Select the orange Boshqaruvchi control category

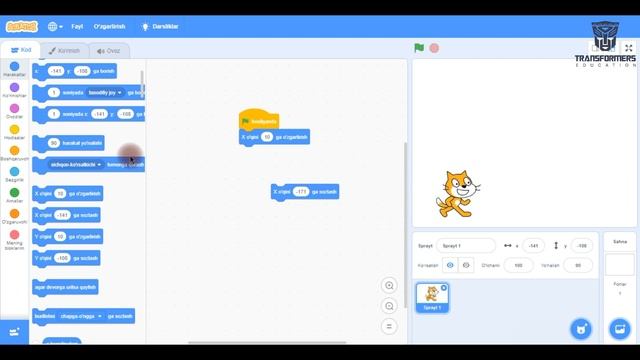click(14, 153)
